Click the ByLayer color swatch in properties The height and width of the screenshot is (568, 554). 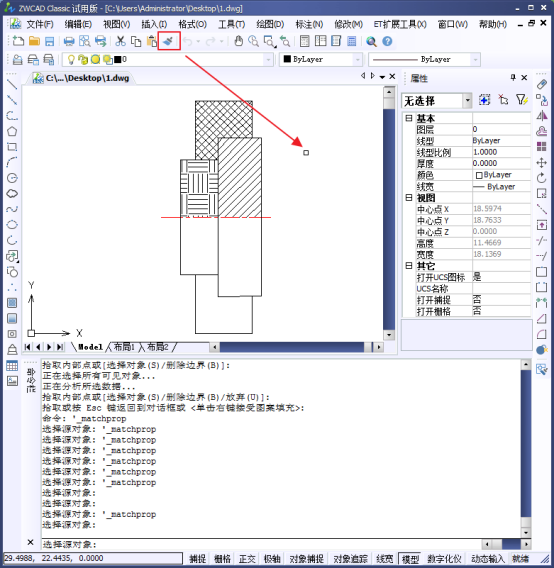pyautogui.click(x=479, y=175)
